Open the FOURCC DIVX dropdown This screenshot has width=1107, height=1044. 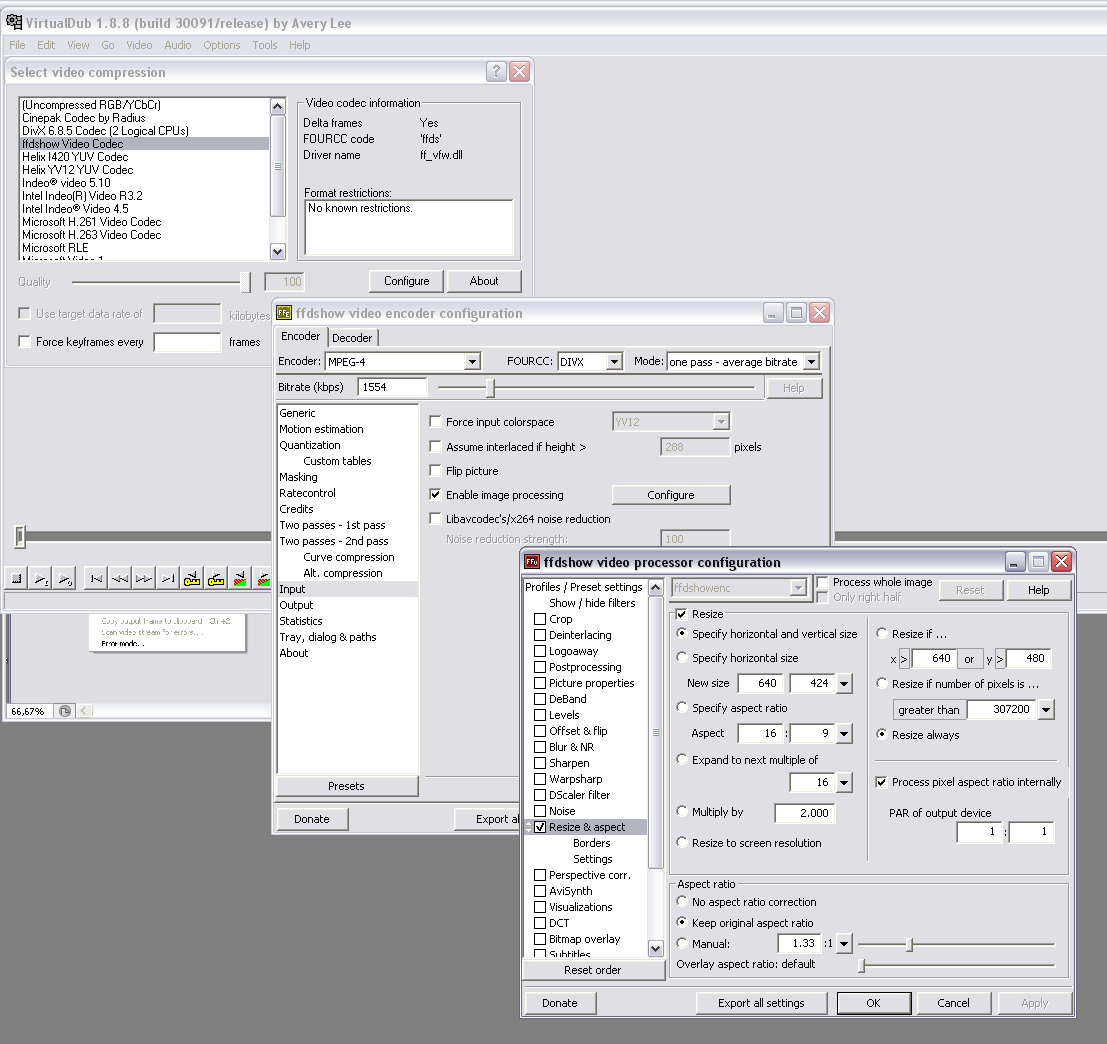614,362
